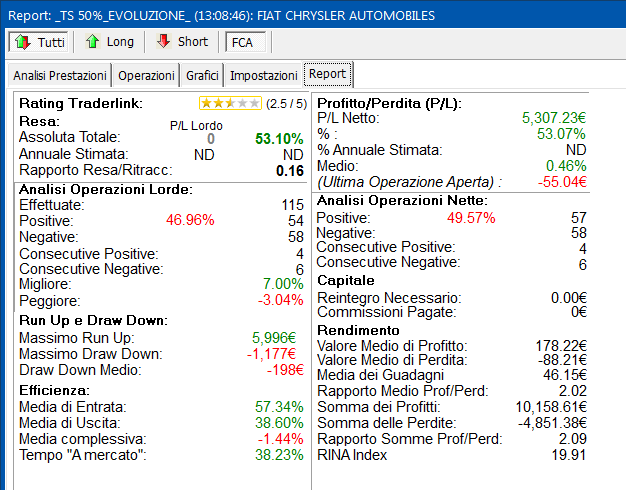Click the 57.34% Media di Entrata value
The height and width of the screenshot is (490, 626).
279,407
